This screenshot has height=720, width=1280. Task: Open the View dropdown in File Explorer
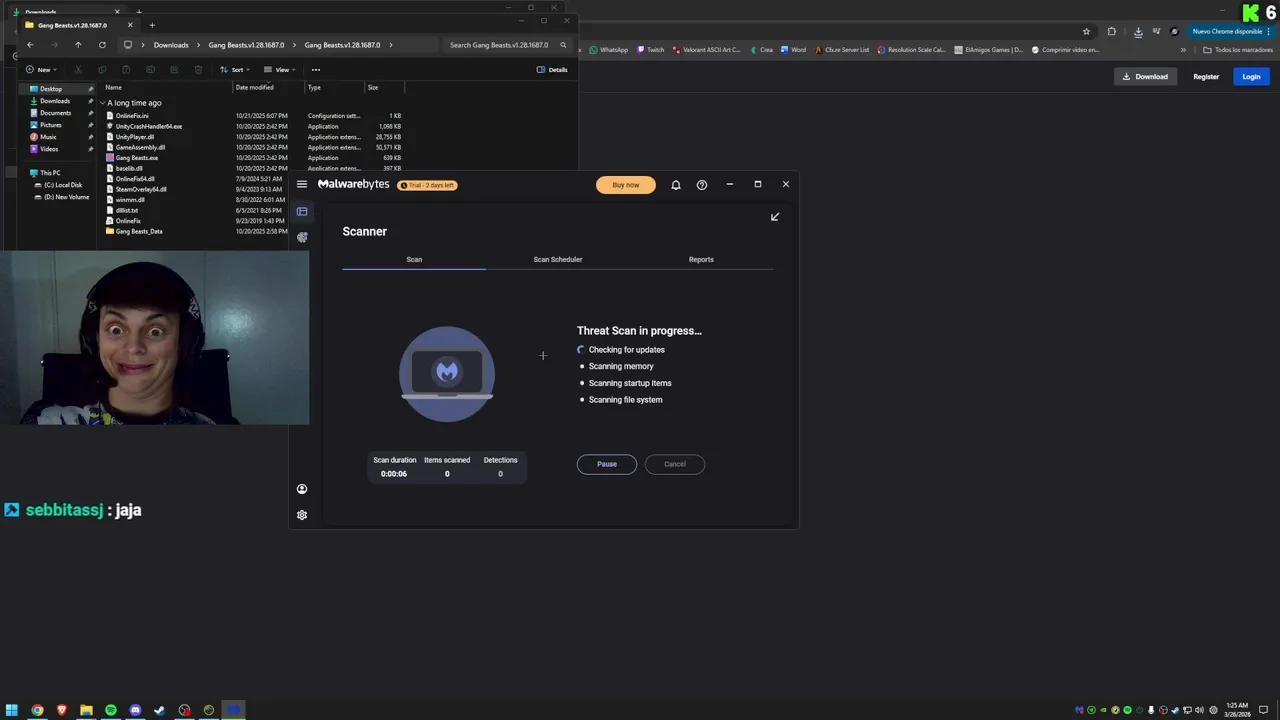tap(280, 70)
